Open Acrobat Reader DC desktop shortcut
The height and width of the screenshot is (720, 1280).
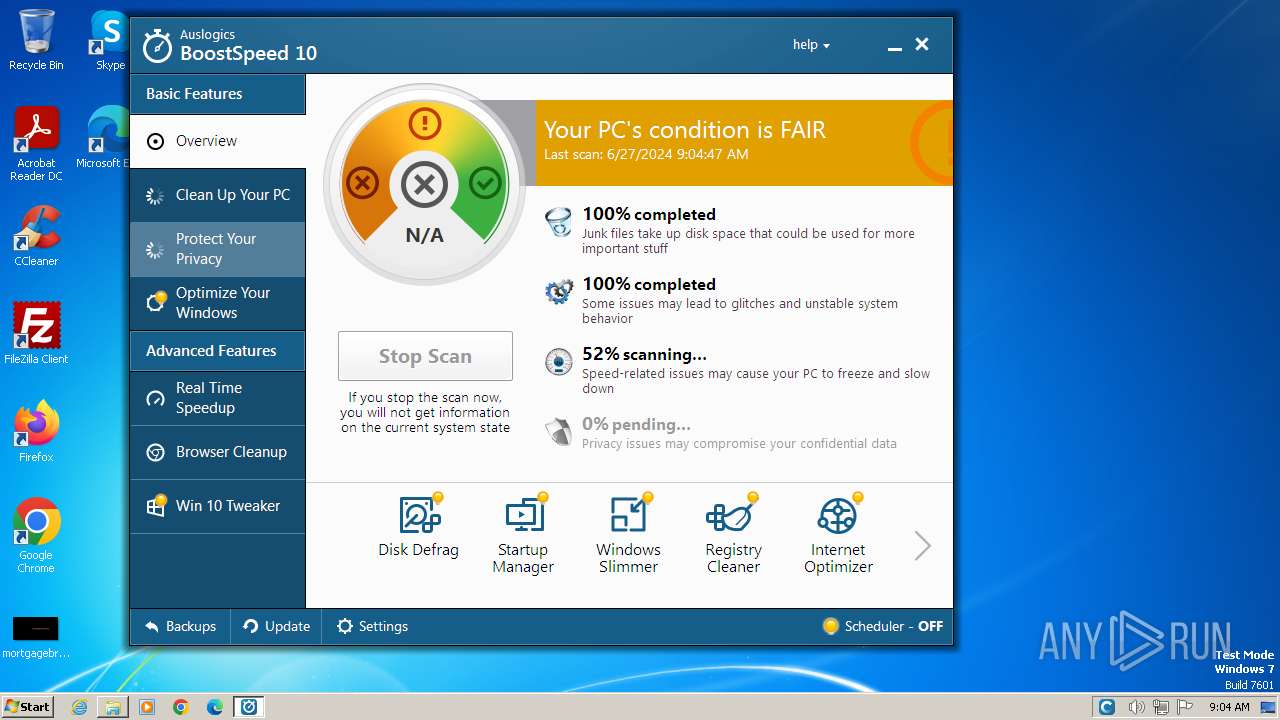tap(36, 144)
